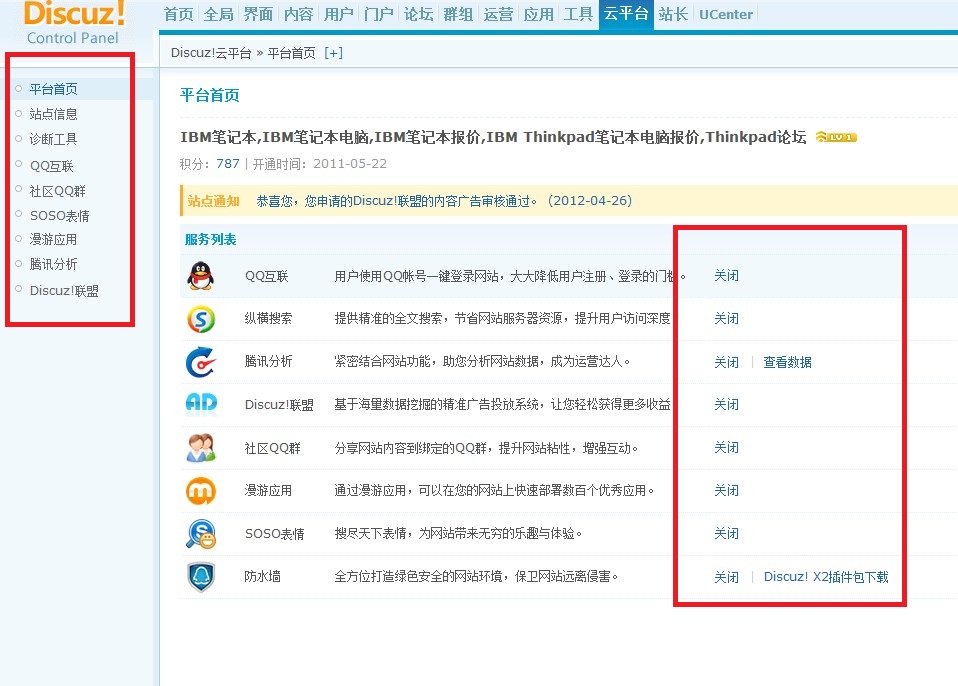Select 腾讯分析 in the sidebar
The image size is (958, 686).
pos(54,264)
